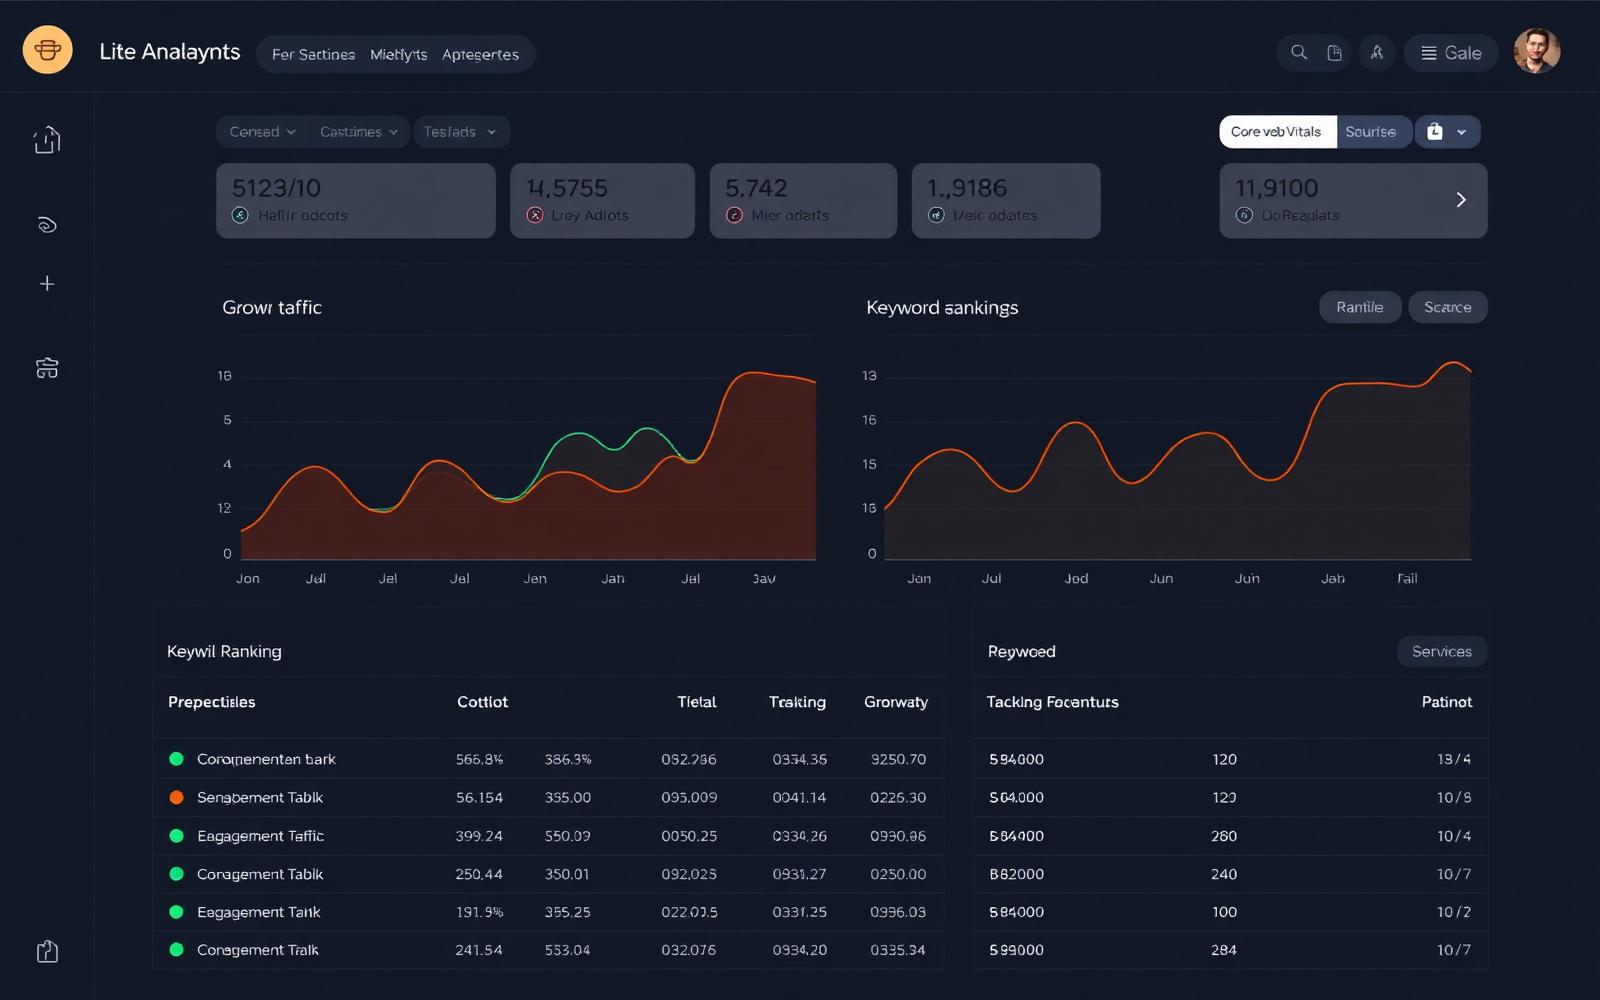The height and width of the screenshot is (1000, 1600).
Task: Click the 10/2 cell
Action: [1454, 912]
